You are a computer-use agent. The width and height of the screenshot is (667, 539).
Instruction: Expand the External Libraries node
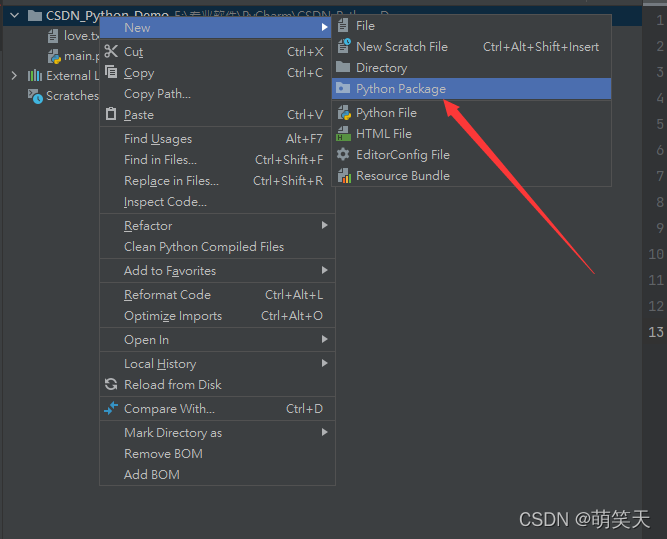pos(14,76)
